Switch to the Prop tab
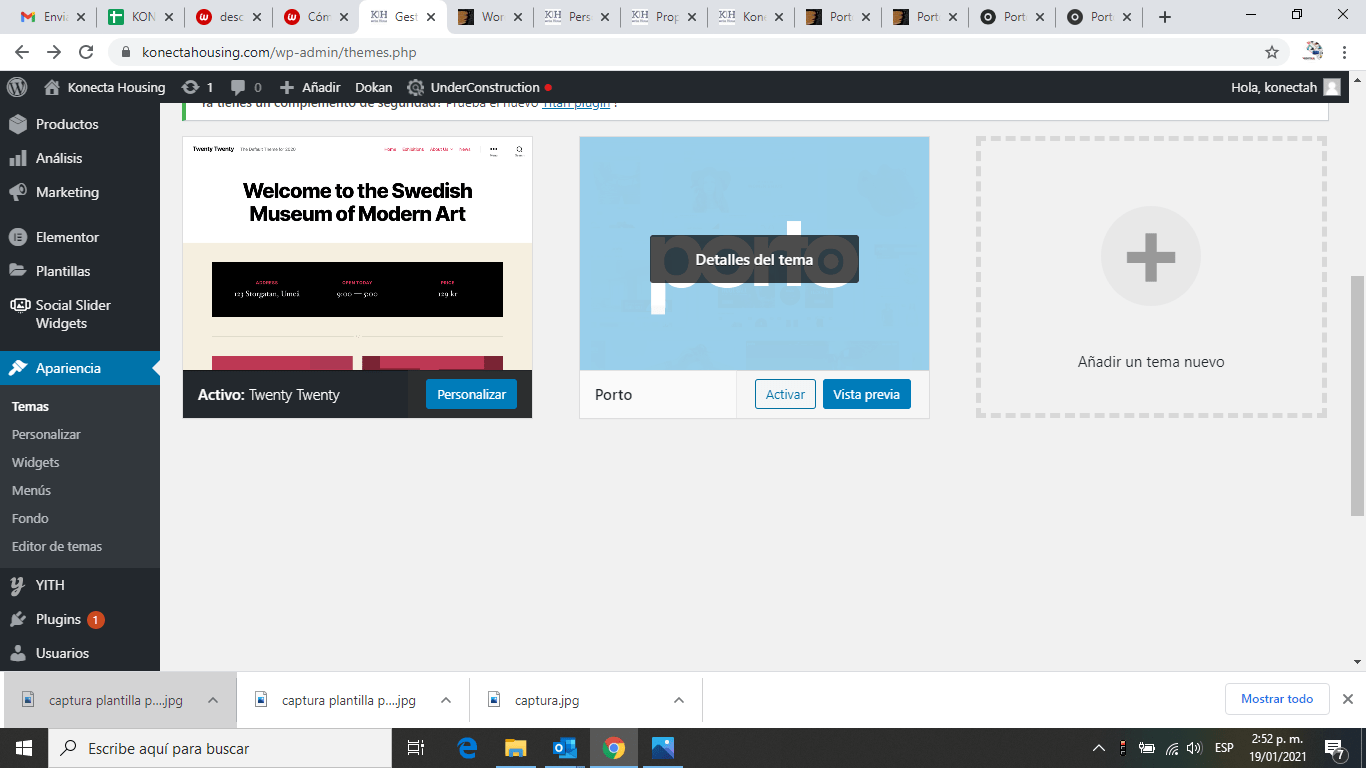 (x=664, y=17)
